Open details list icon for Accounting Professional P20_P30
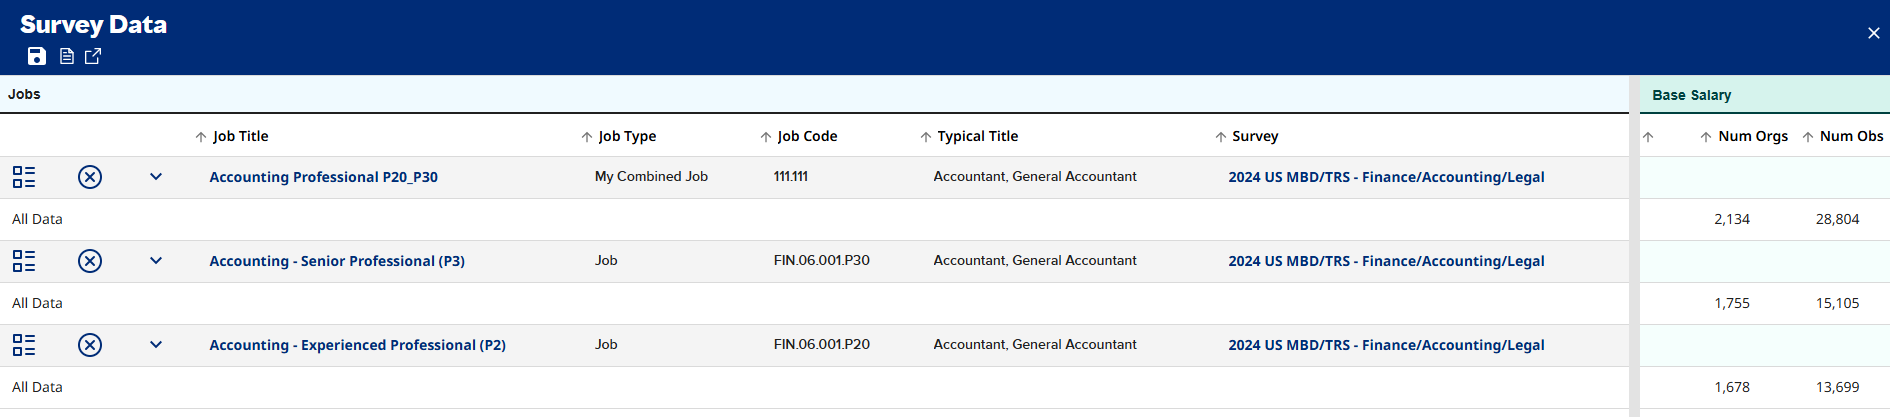 click(24, 177)
